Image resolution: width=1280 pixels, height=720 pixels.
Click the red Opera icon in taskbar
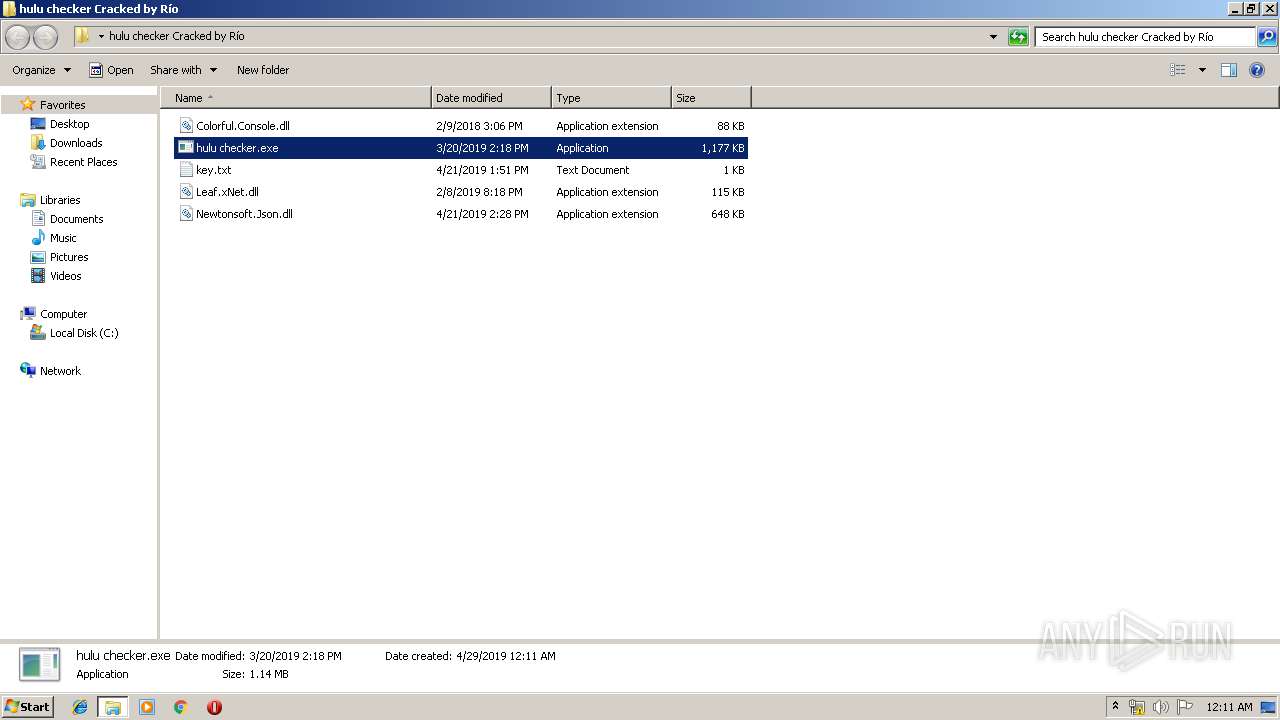click(214, 707)
